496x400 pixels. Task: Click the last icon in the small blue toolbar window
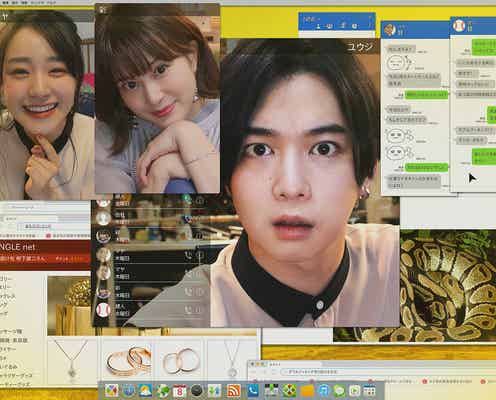coord(355,26)
